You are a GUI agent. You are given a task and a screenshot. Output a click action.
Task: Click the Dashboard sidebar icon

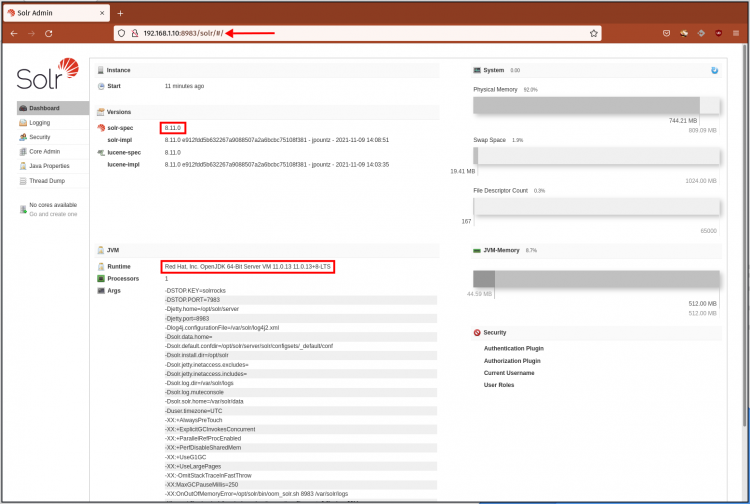(x=23, y=108)
